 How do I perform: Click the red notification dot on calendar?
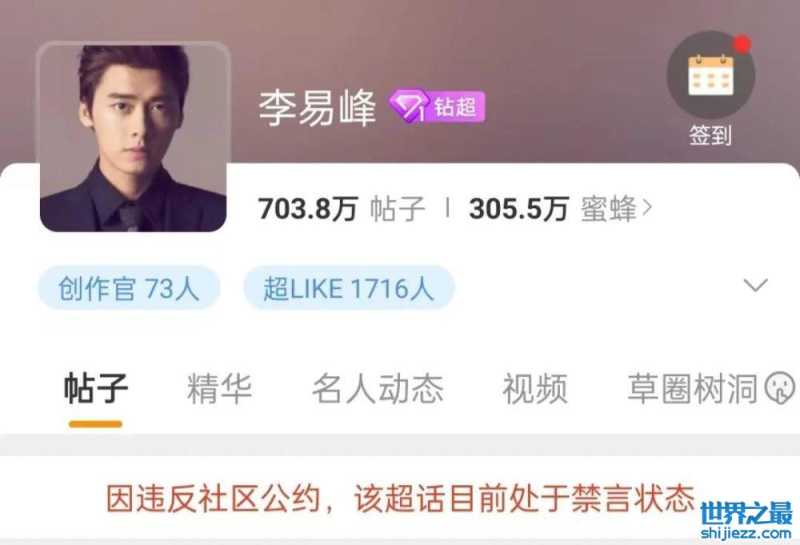742,44
